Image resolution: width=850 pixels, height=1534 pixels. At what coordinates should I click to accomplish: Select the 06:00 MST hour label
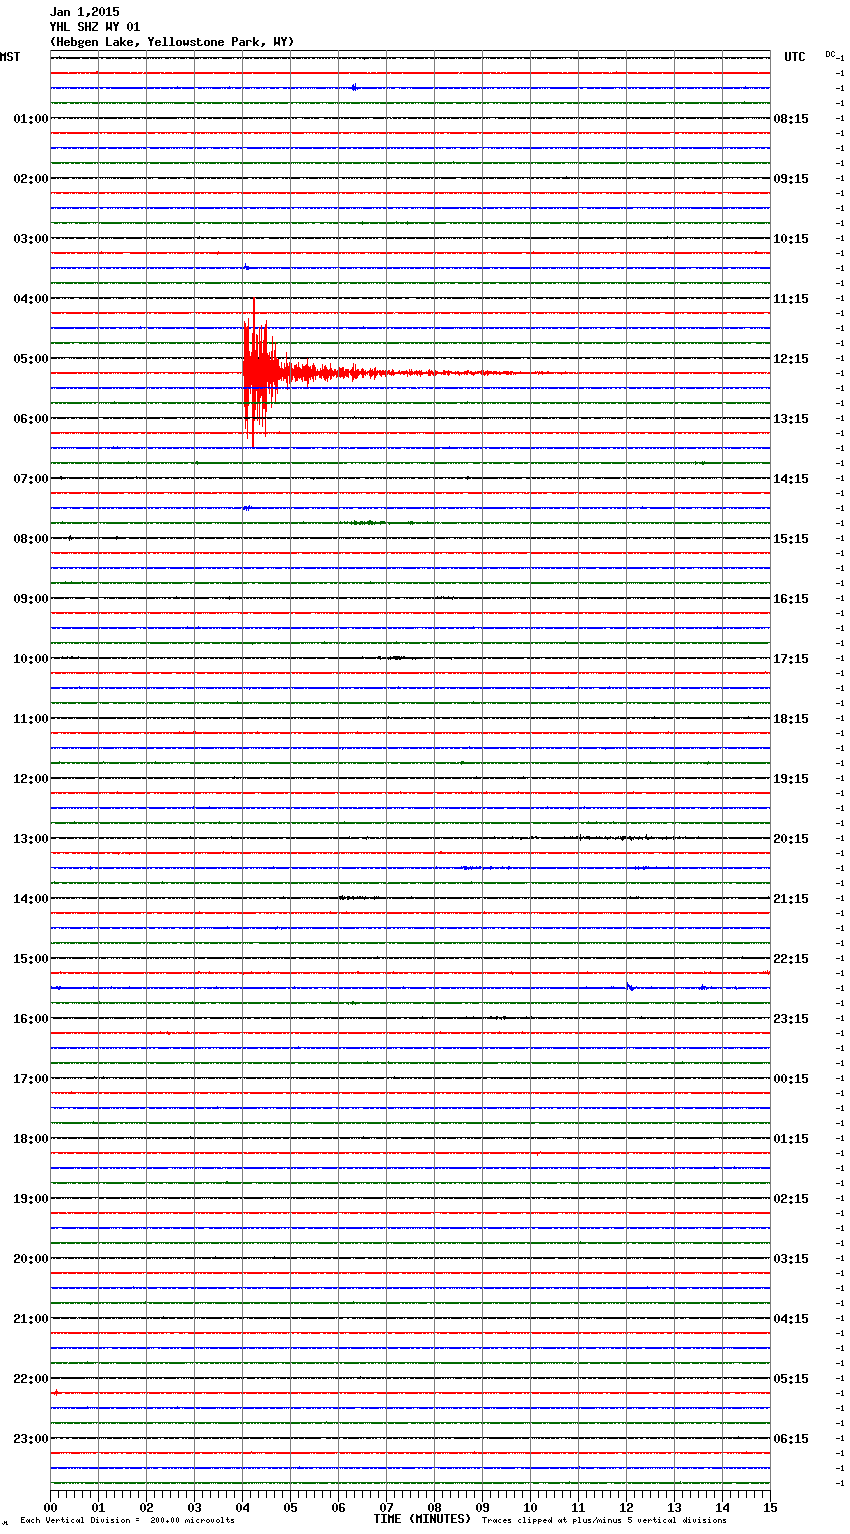[x=31, y=419]
